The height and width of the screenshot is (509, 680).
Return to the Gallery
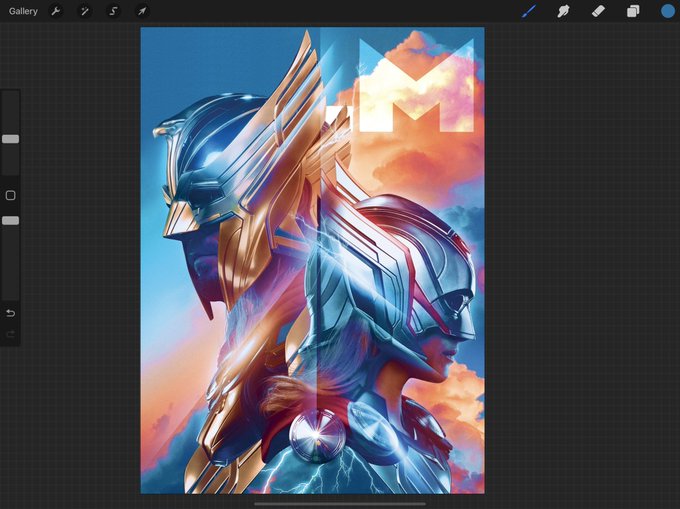[23, 11]
